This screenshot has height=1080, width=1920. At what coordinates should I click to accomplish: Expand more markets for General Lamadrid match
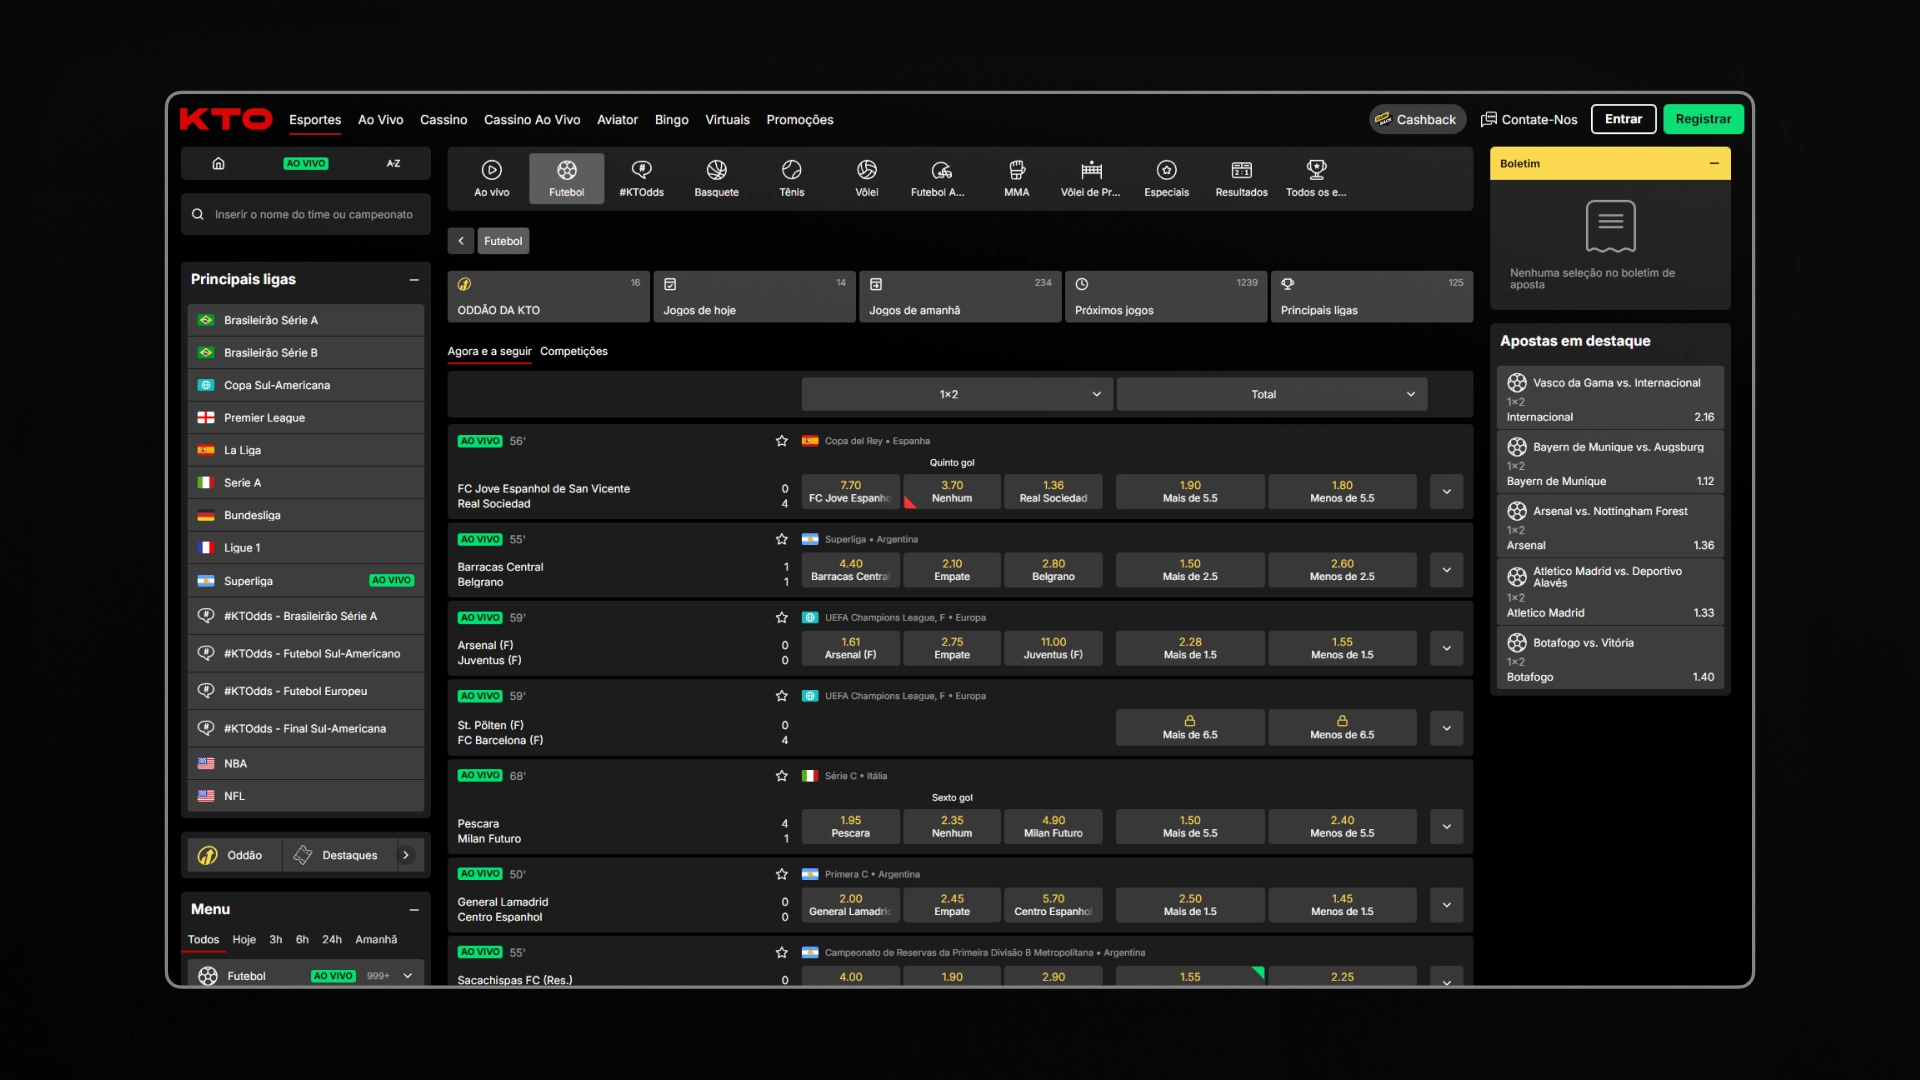(x=1446, y=905)
